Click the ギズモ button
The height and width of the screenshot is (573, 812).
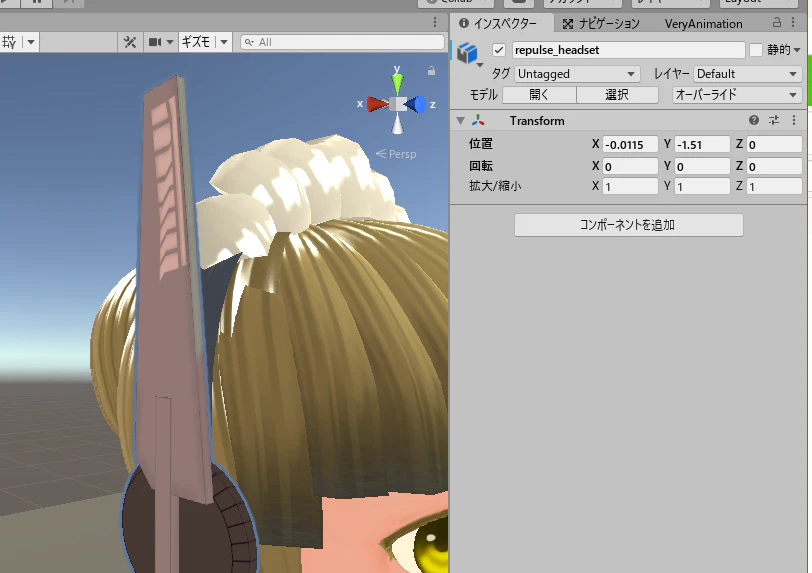(196, 42)
